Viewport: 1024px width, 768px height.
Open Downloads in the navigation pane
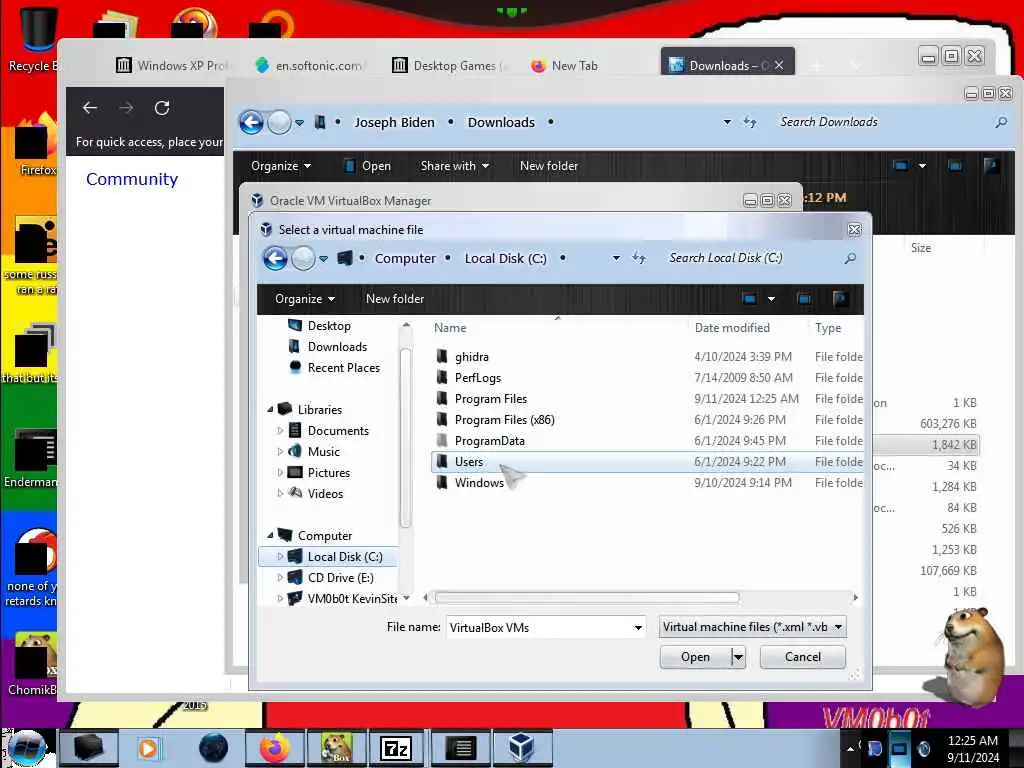pos(337,347)
